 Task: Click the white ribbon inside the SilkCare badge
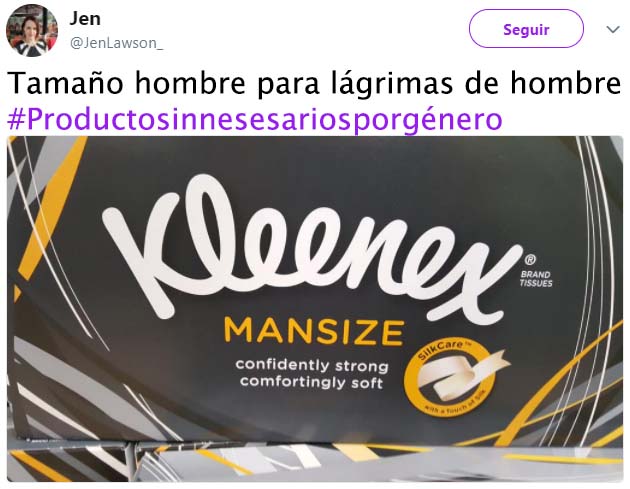[x=462, y=374]
